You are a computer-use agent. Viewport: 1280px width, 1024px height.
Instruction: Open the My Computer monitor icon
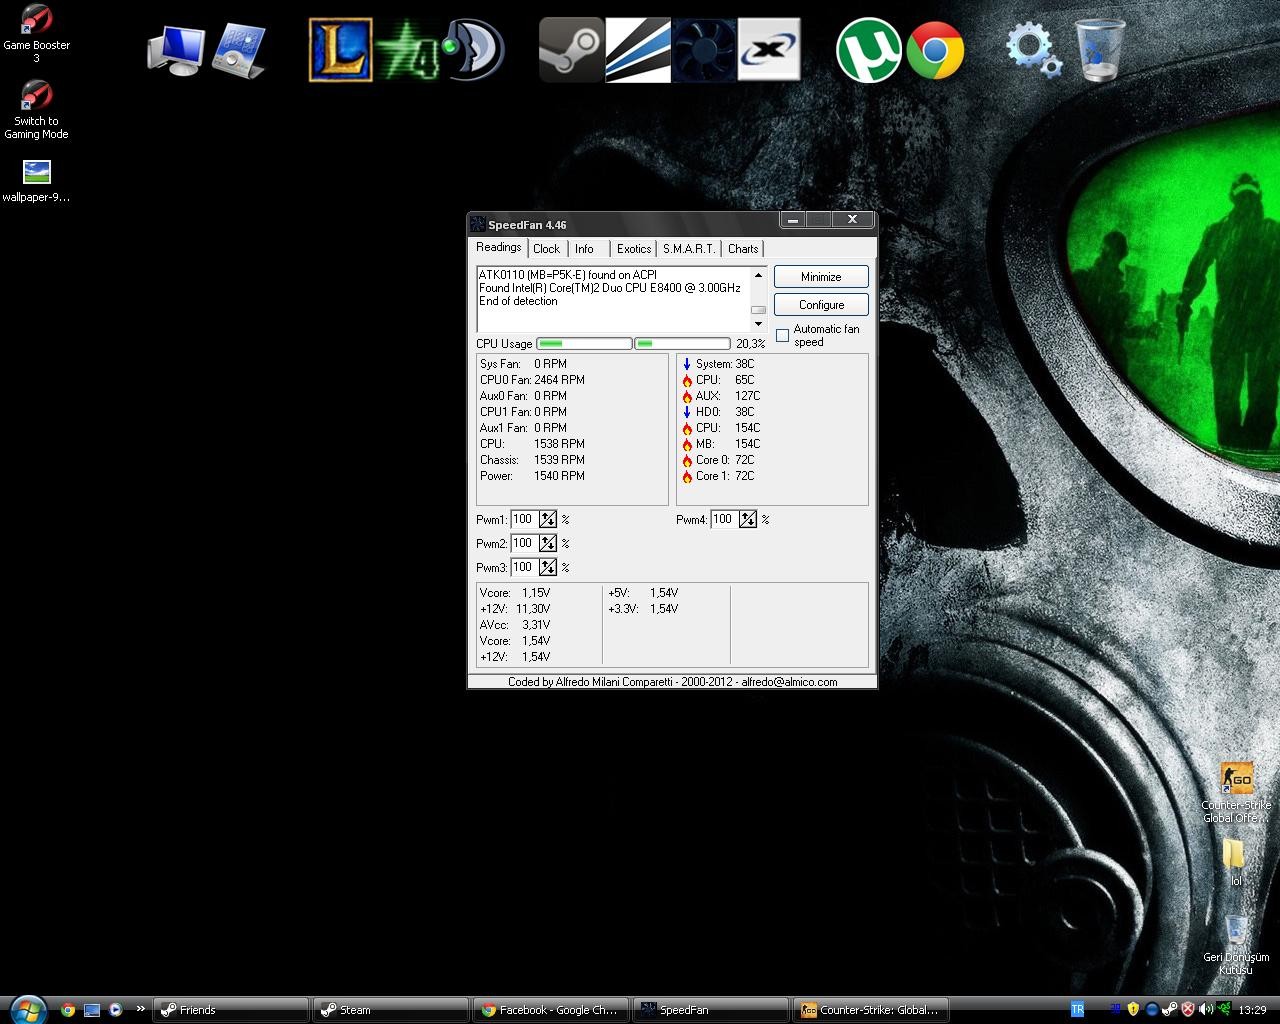pos(176,50)
